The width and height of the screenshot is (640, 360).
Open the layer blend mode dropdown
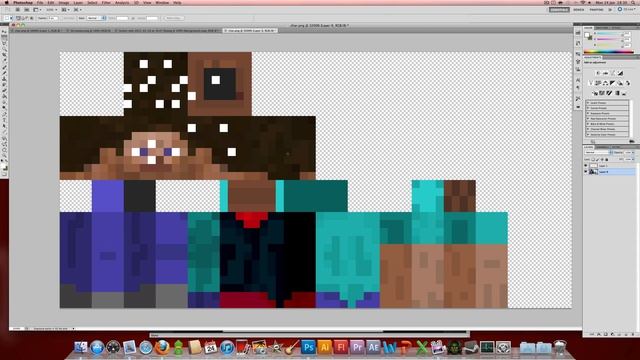(599, 153)
